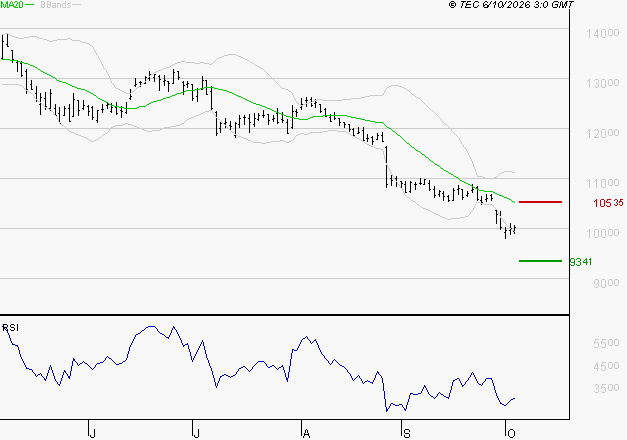627x440 pixels.
Task: Click the 100.00 price axis label
Action: 603,233
